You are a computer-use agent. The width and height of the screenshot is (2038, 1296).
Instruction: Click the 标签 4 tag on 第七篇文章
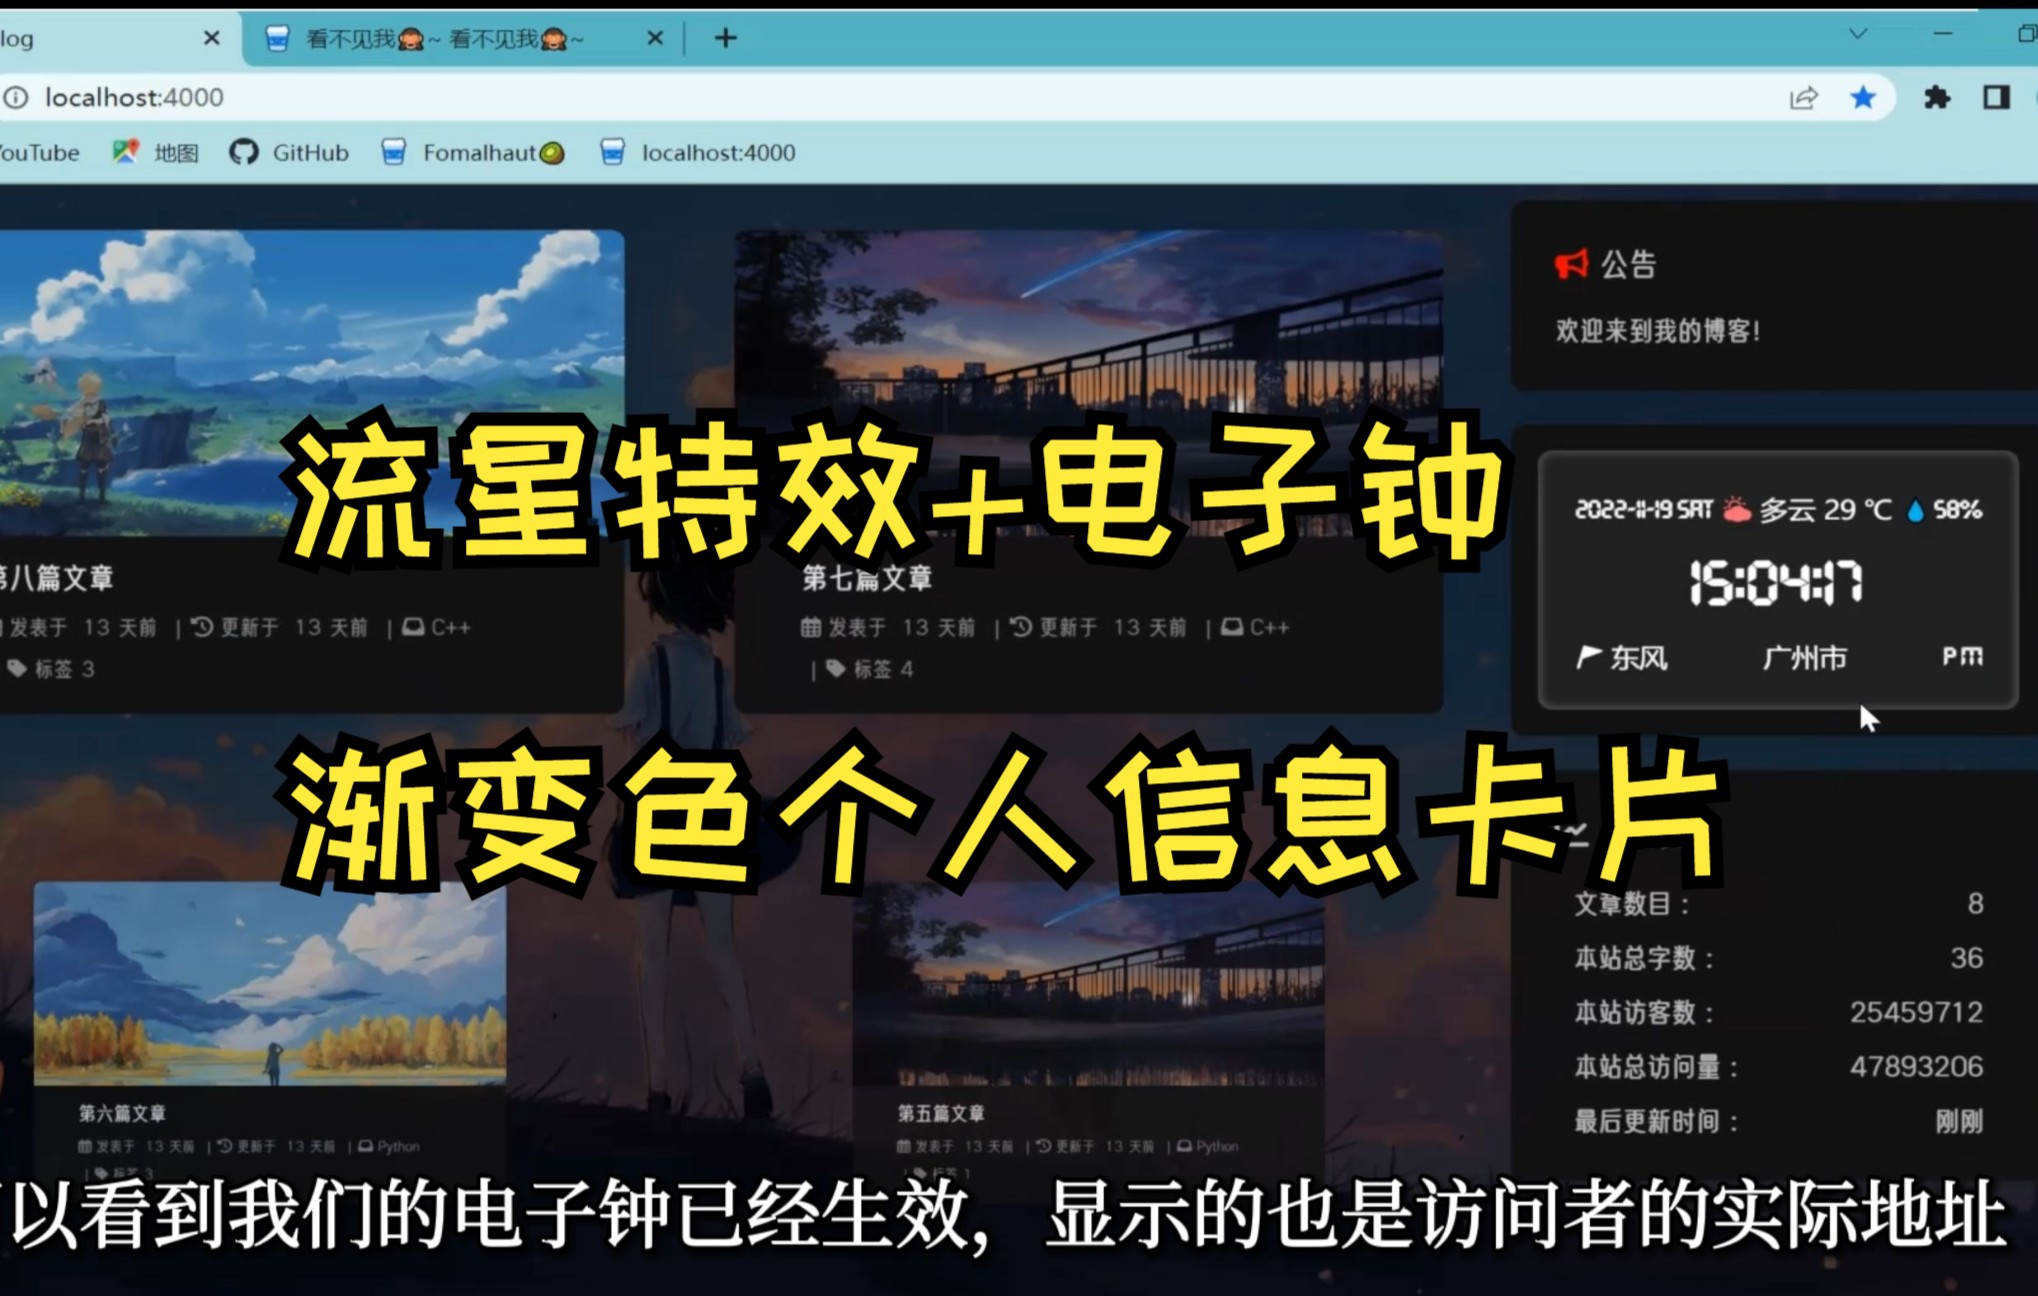click(x=883, y=669)
